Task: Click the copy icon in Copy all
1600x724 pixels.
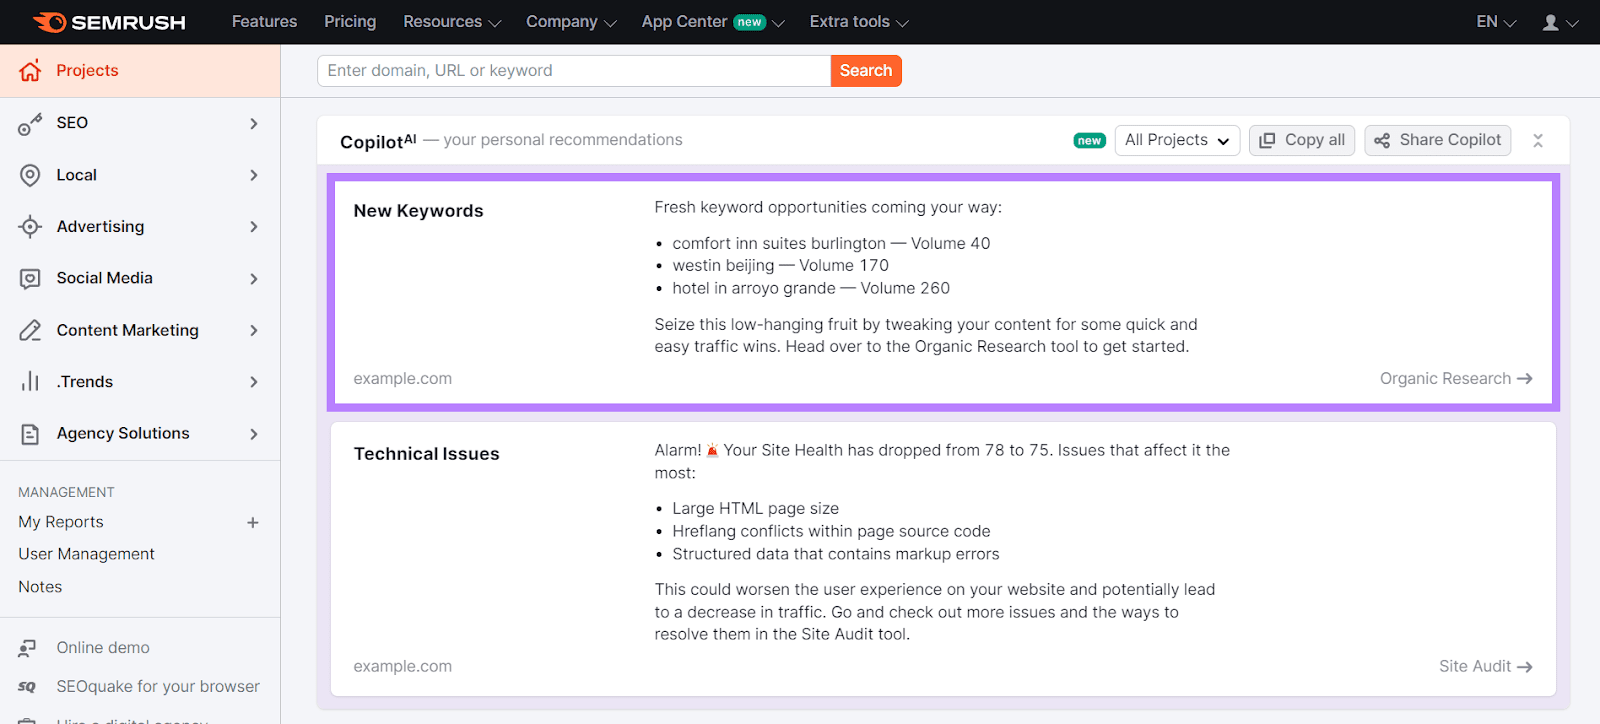Action: tap(1267, 141)
